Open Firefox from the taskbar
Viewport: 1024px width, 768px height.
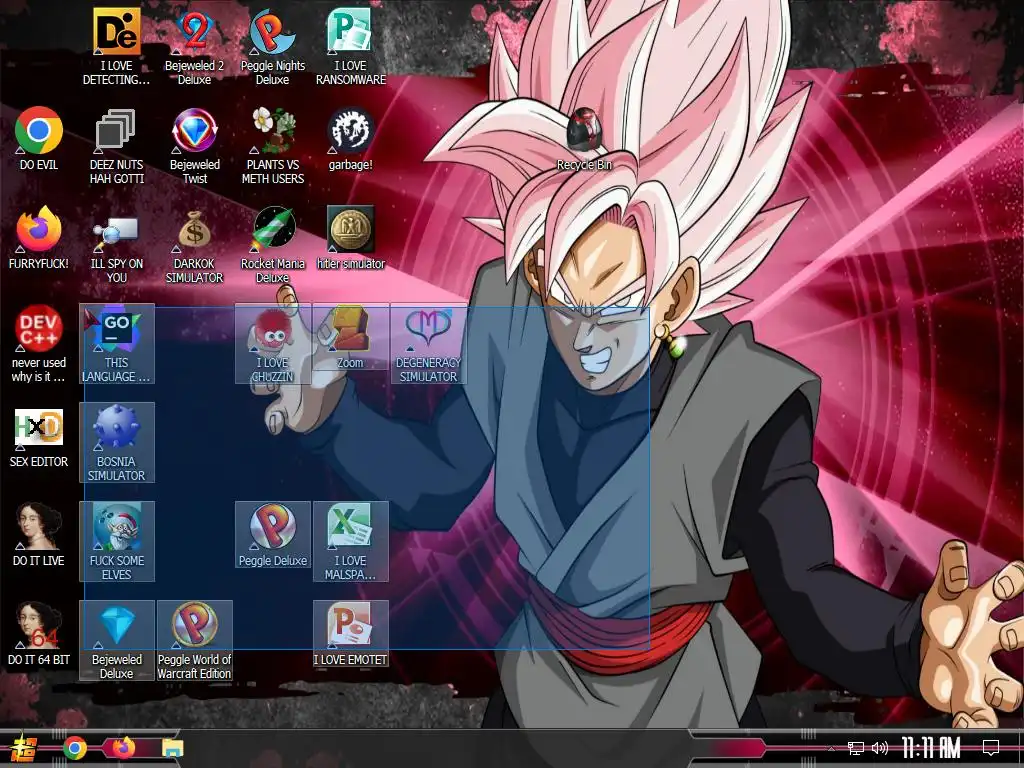pyautogui.click(x=123, y=748)
